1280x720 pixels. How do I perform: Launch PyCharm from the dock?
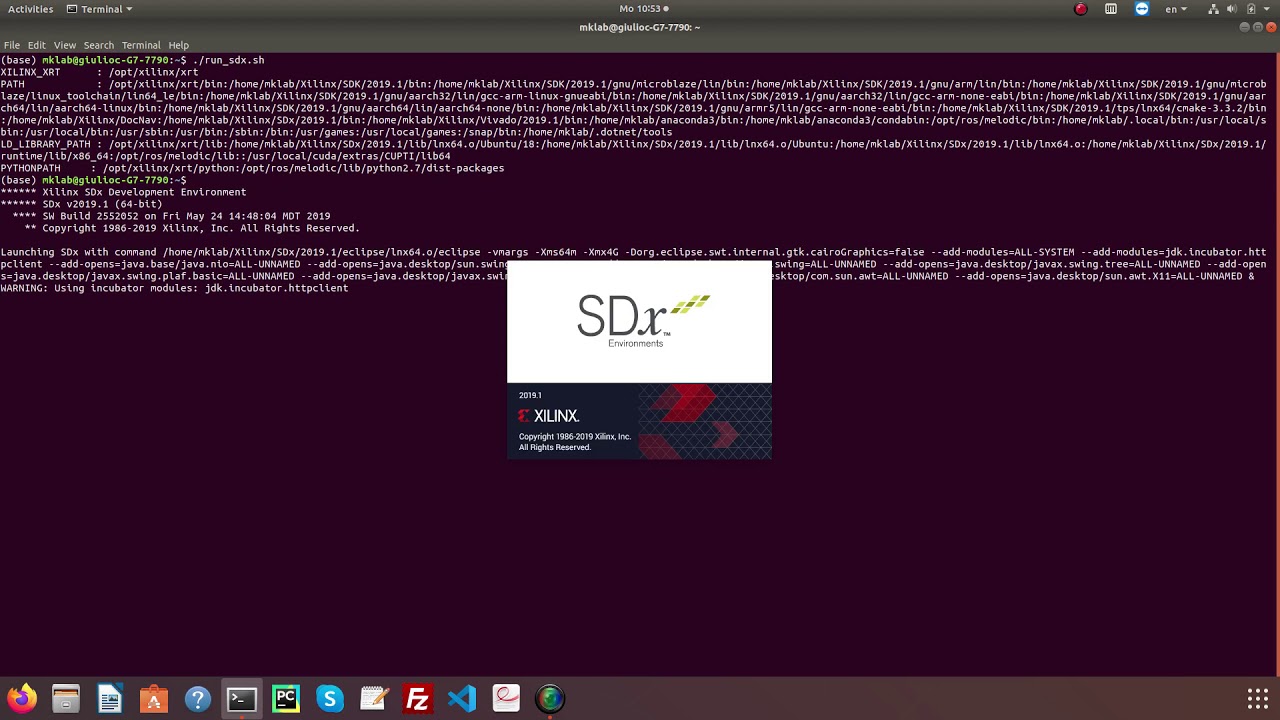pos(286,699)
